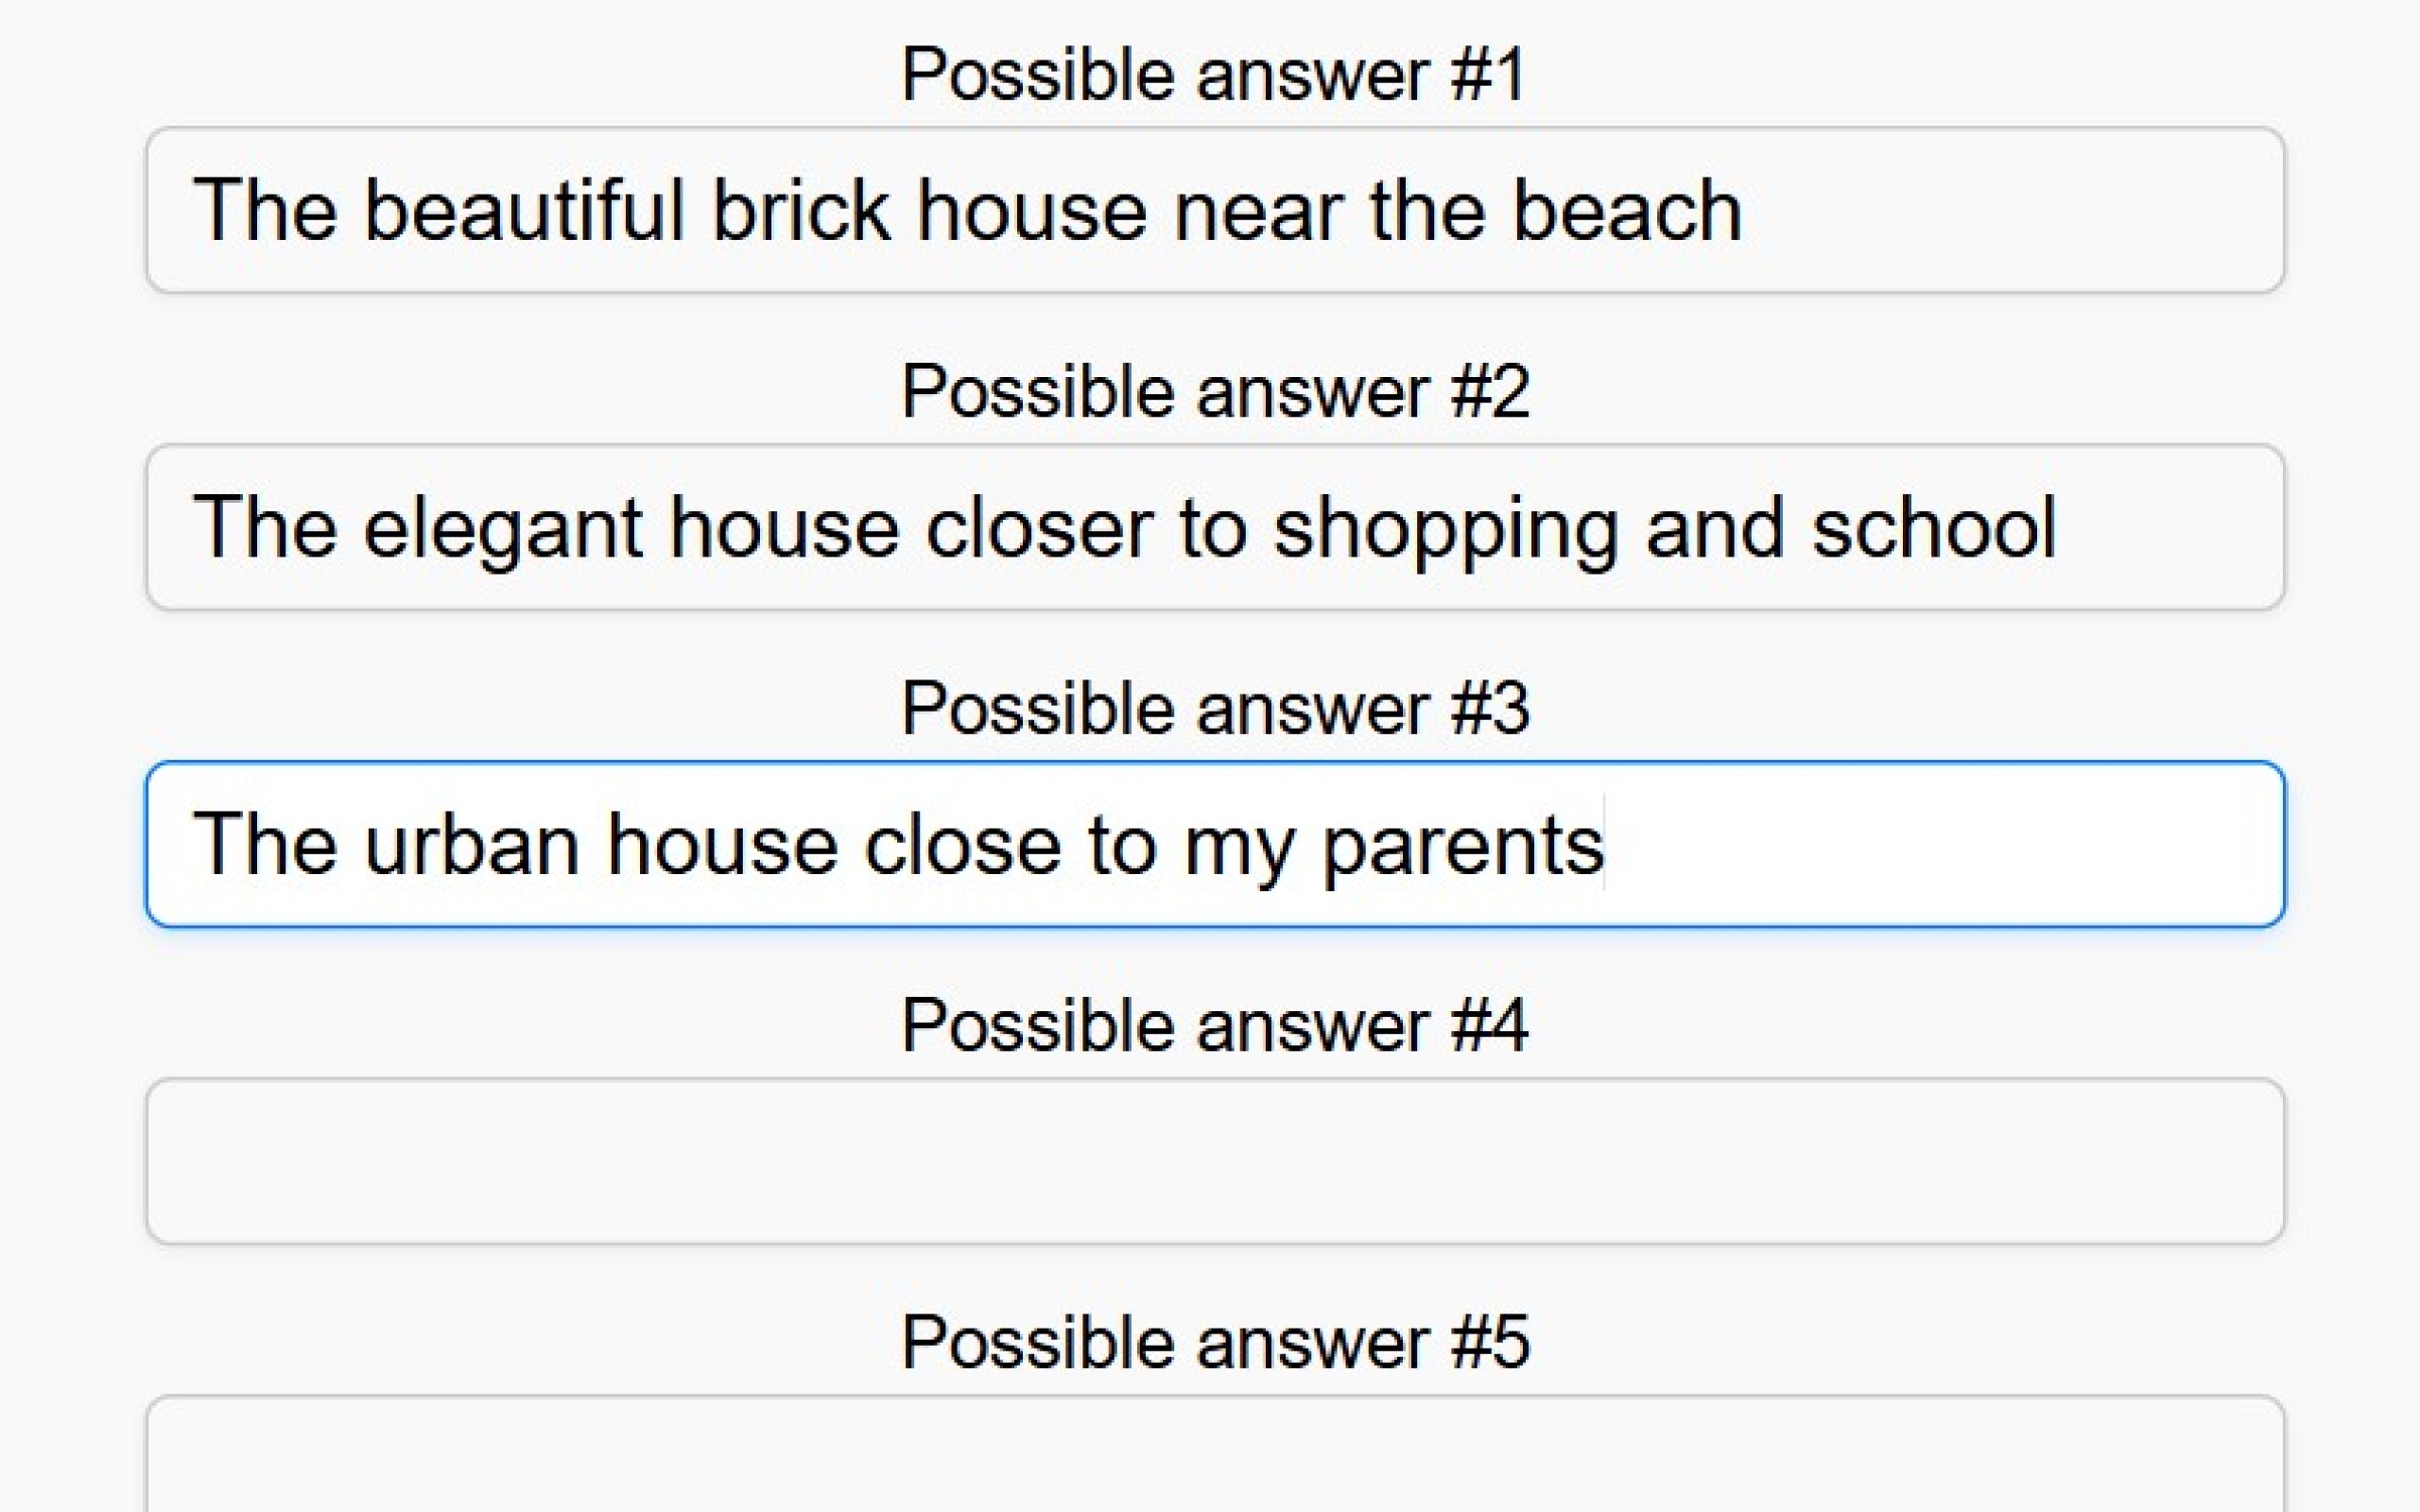Viewport: 2420px width, 1512px height.
Task: Click the "Possible answer #3" label
Action: [1214, 709]
